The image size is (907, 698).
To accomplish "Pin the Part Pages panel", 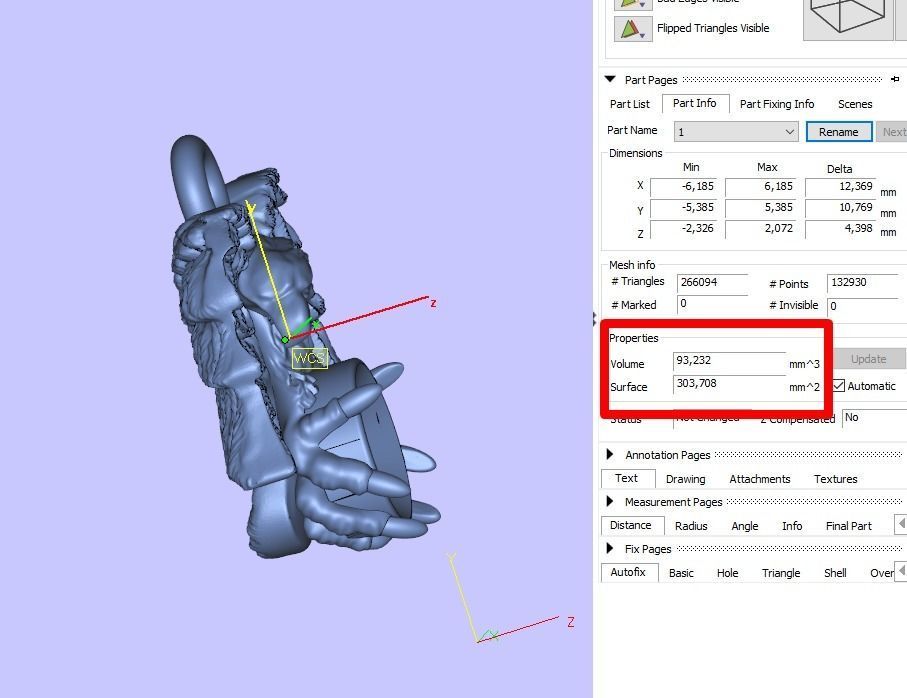I will [895, 79].
